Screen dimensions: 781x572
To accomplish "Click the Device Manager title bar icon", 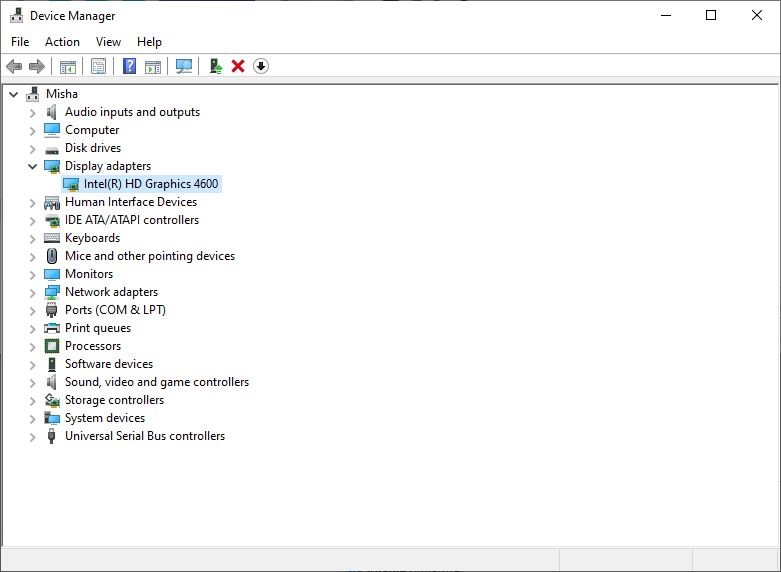I will point(16,15).
